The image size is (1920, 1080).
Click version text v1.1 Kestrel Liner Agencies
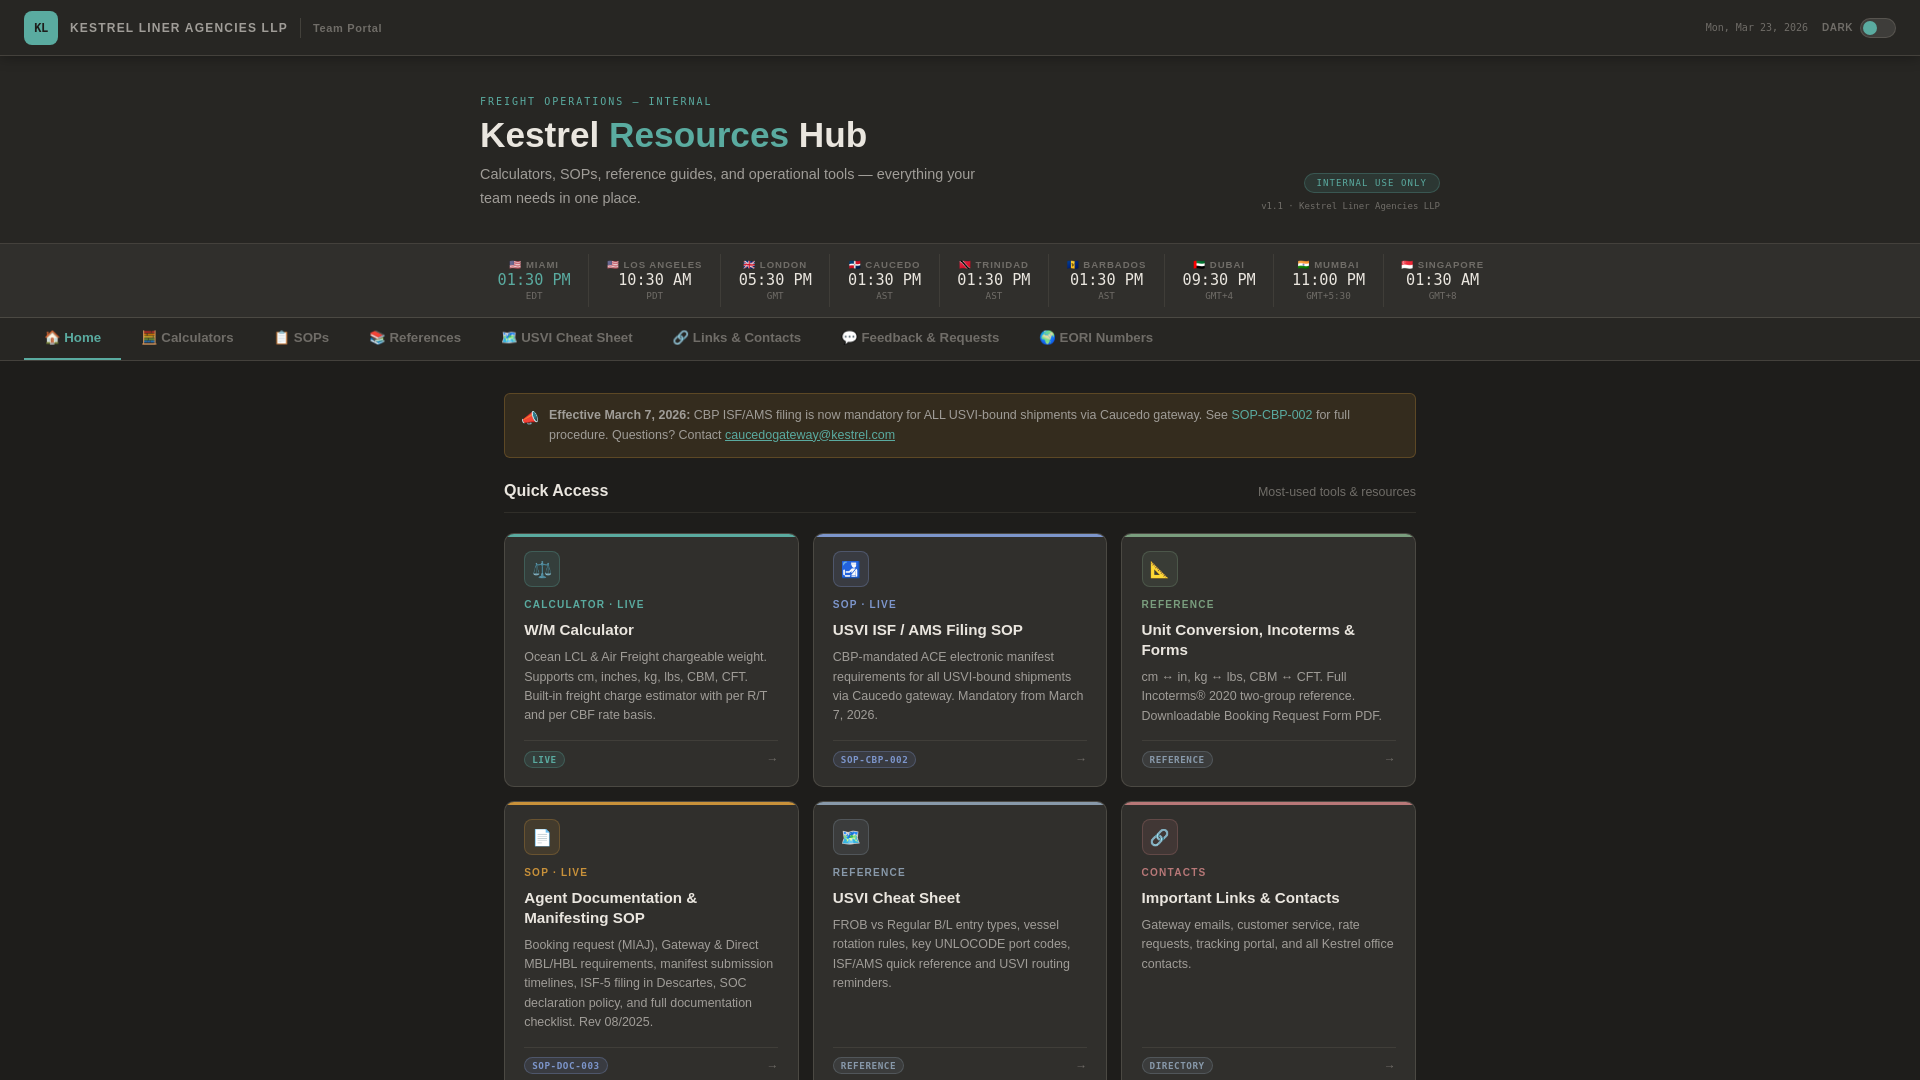tap(1350, 206)
